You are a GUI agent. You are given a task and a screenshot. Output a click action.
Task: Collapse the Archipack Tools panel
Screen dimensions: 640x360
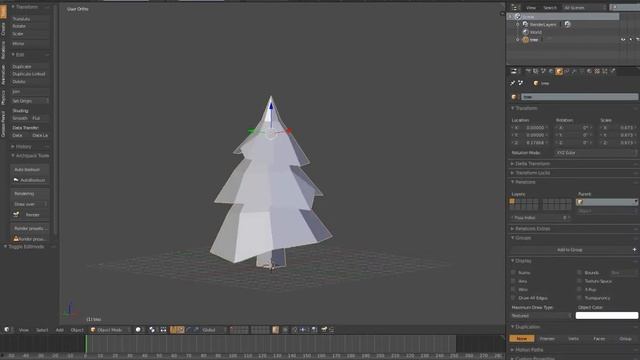click(30, 156)
